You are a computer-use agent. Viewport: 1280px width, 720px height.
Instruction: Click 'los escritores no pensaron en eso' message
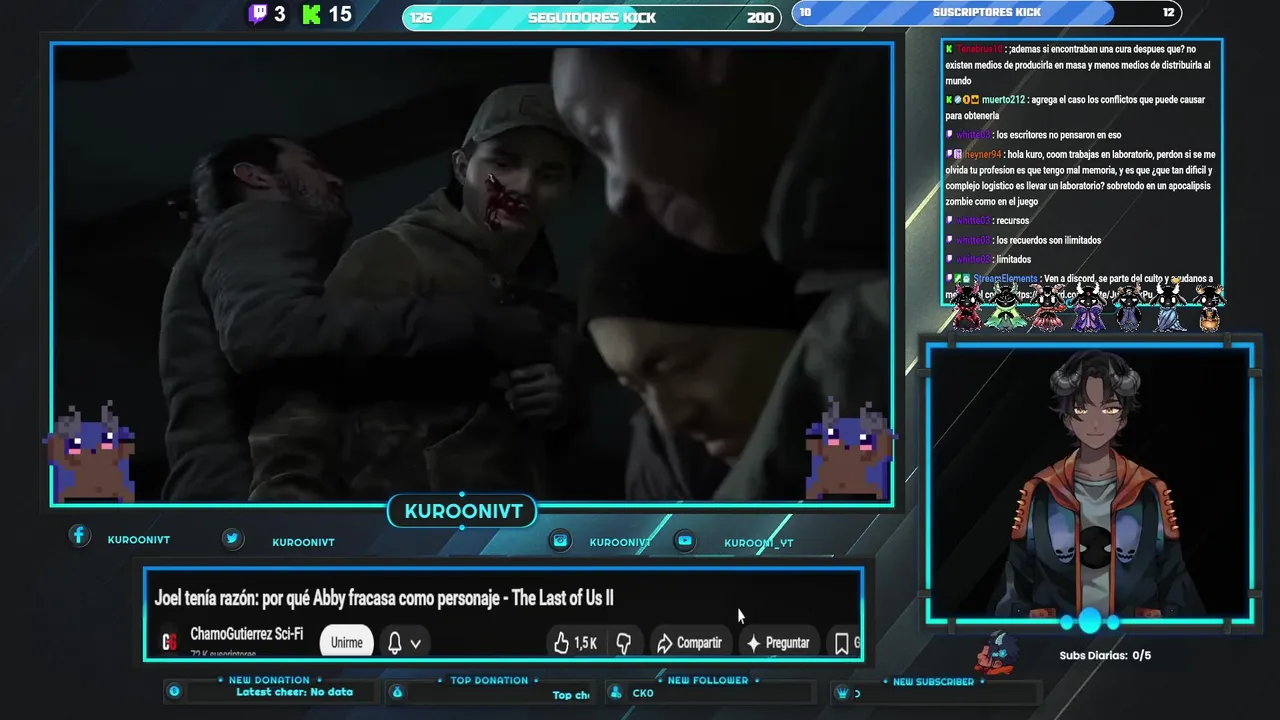point(1057,135)
